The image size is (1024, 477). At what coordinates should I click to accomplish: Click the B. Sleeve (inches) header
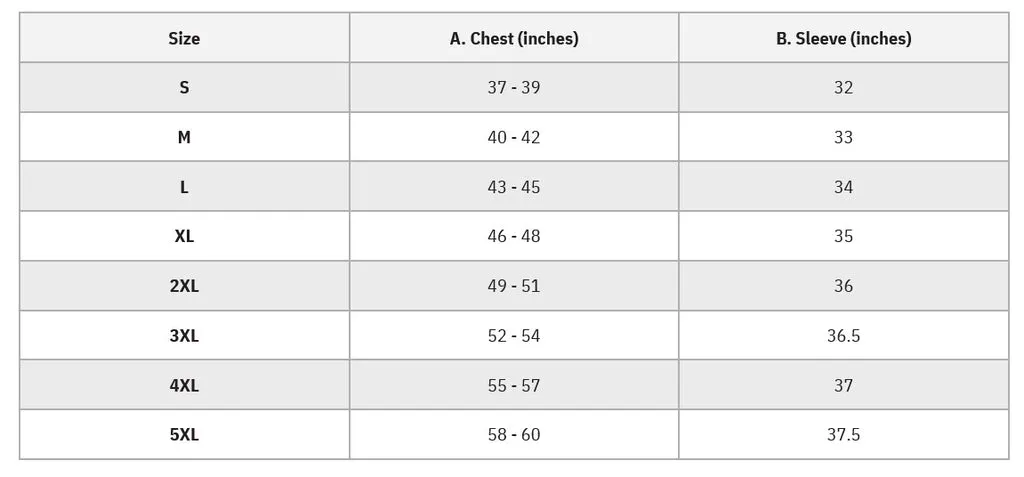(843, 39)
